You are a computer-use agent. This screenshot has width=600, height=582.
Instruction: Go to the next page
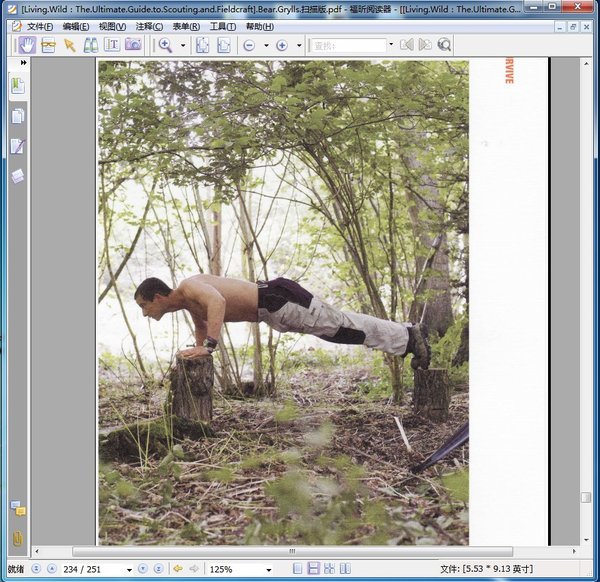tap(143, 569)
